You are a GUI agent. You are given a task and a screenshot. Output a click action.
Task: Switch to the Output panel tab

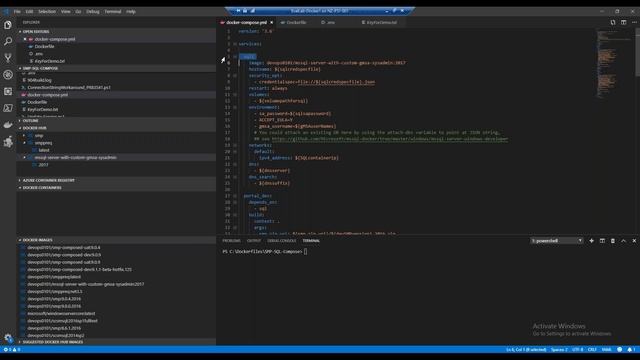(253, 241)
